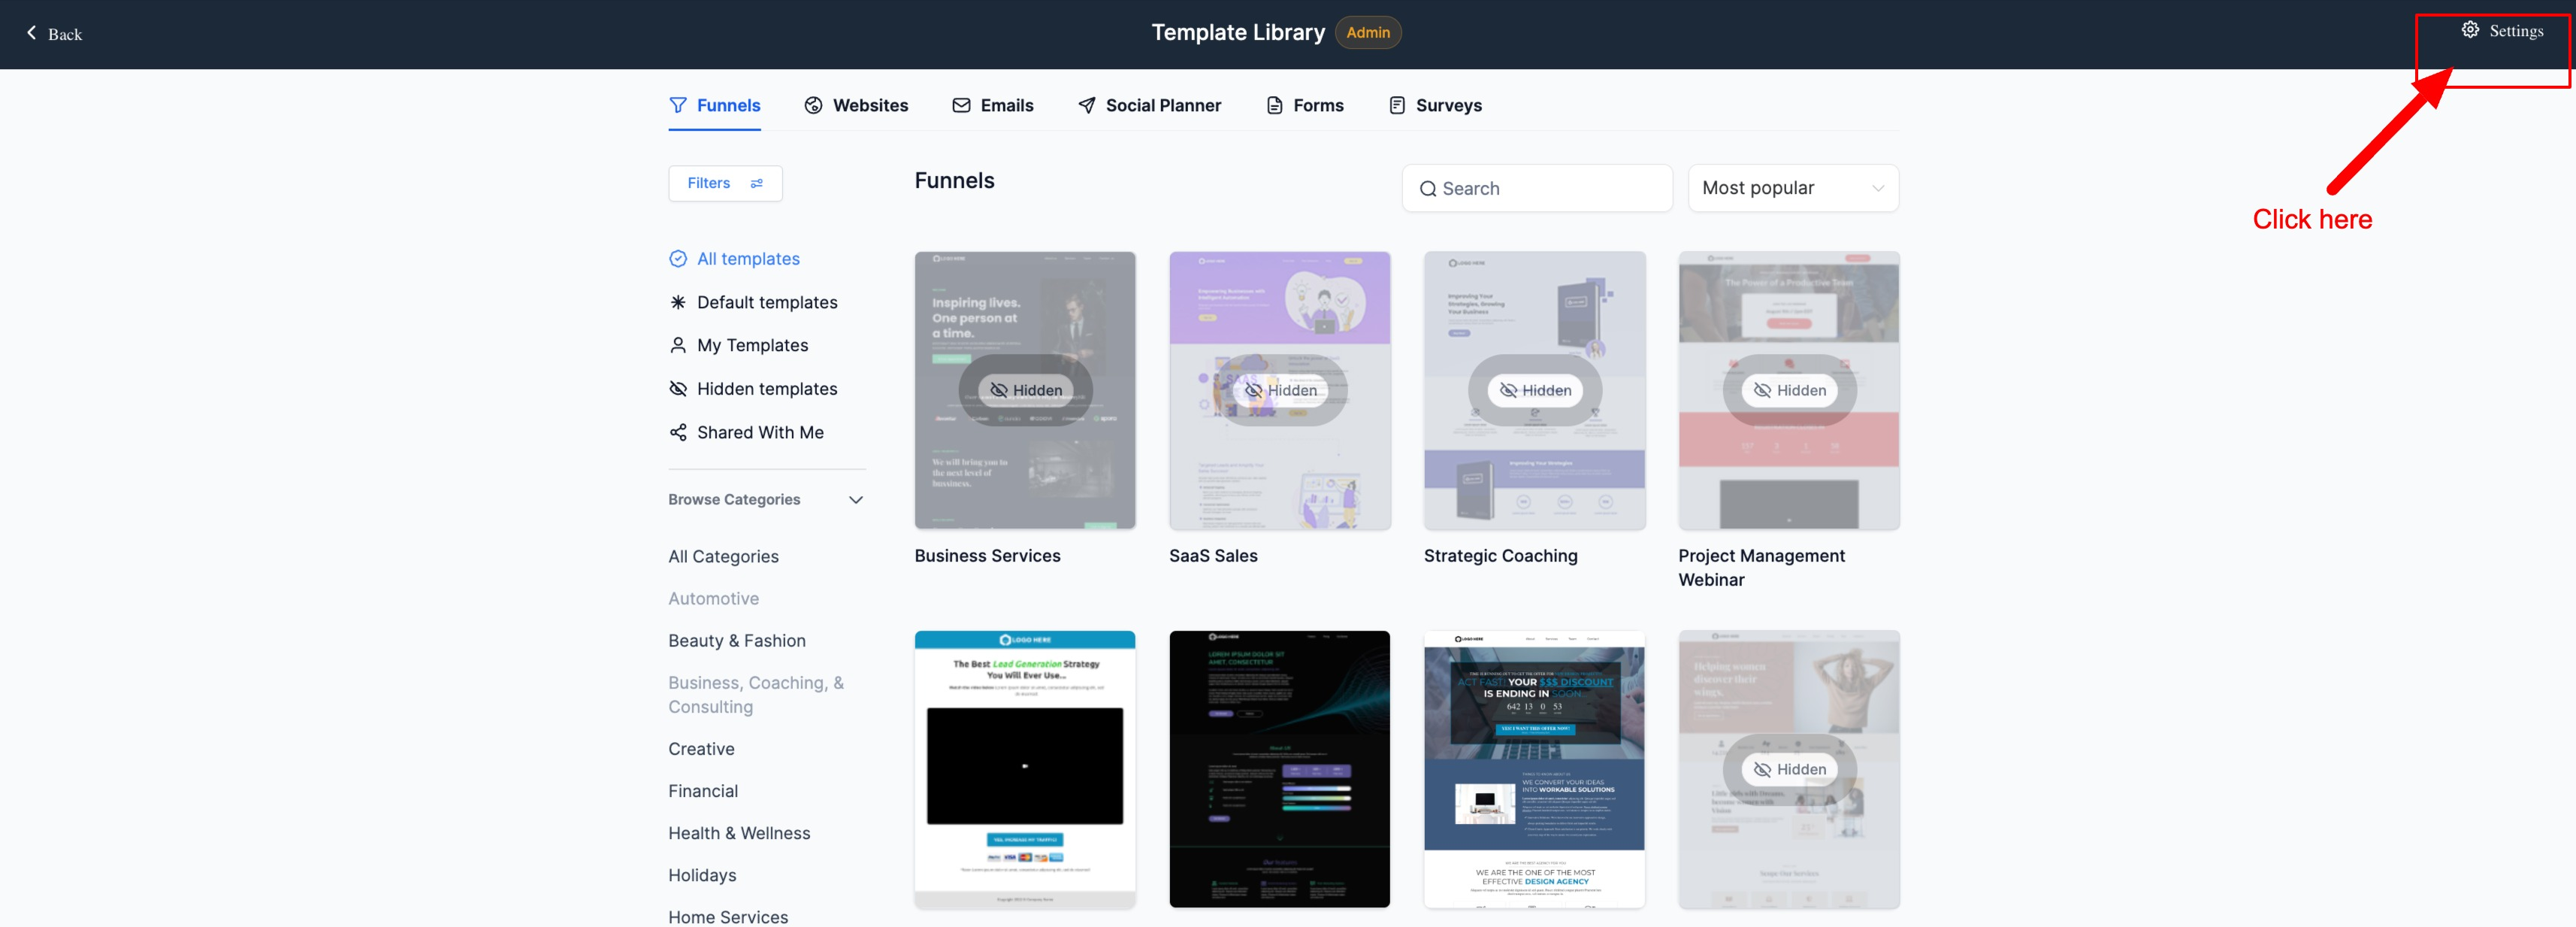Click the Websites globe icon
Screen dimensions: 2576x927
pos(813,105)
